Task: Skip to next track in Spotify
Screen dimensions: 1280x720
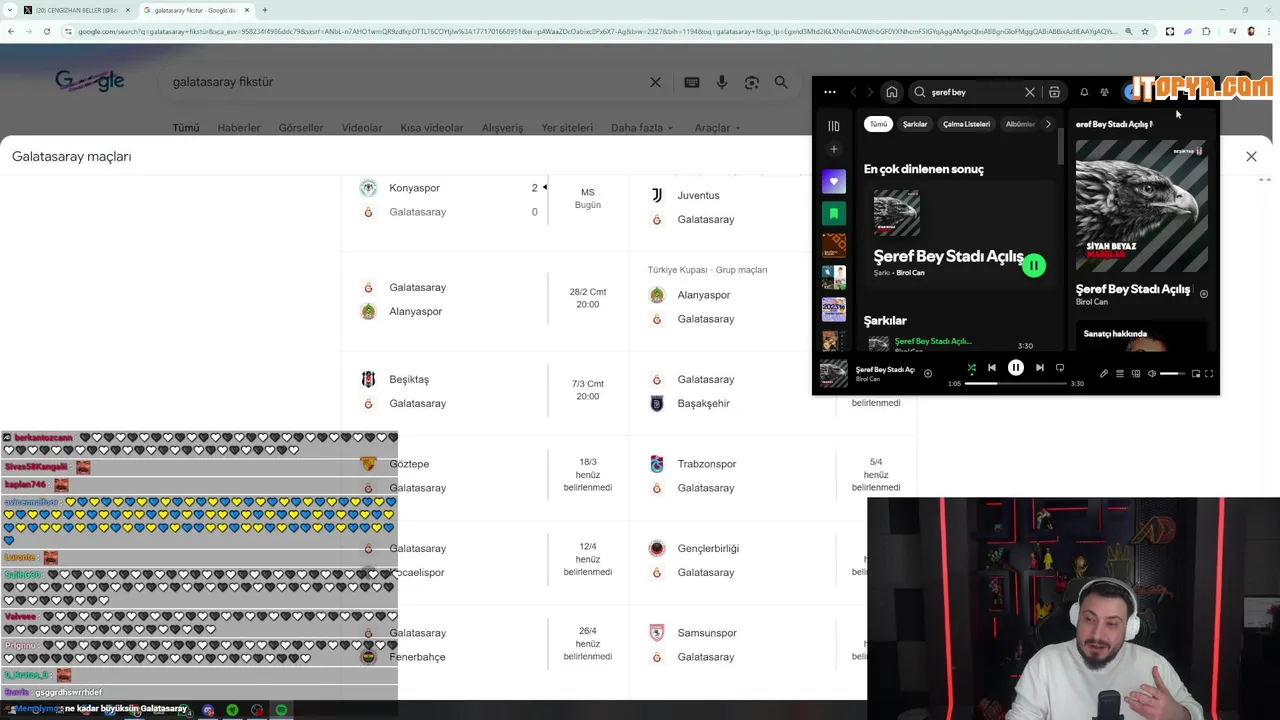Action: [1040, 368]
